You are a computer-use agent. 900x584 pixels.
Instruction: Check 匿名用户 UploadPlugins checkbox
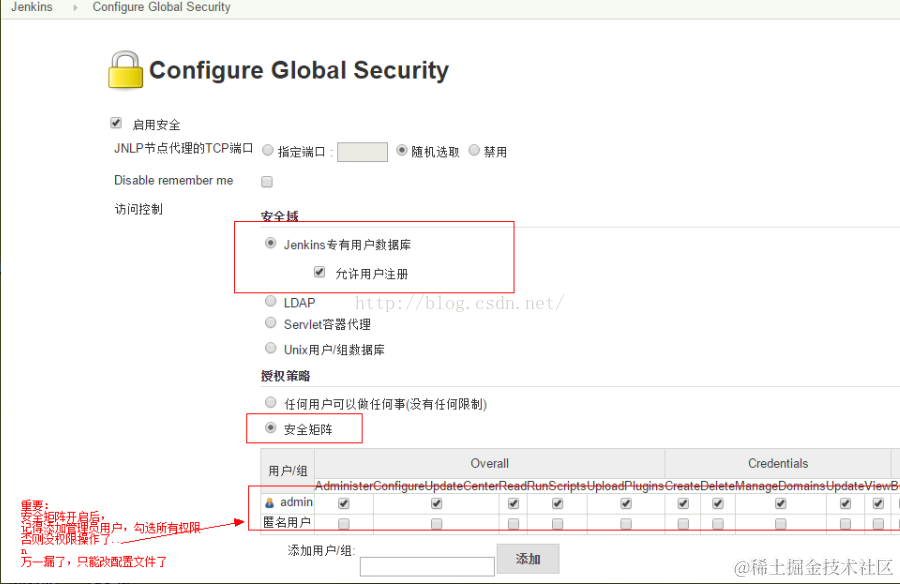tap(626, 524)
